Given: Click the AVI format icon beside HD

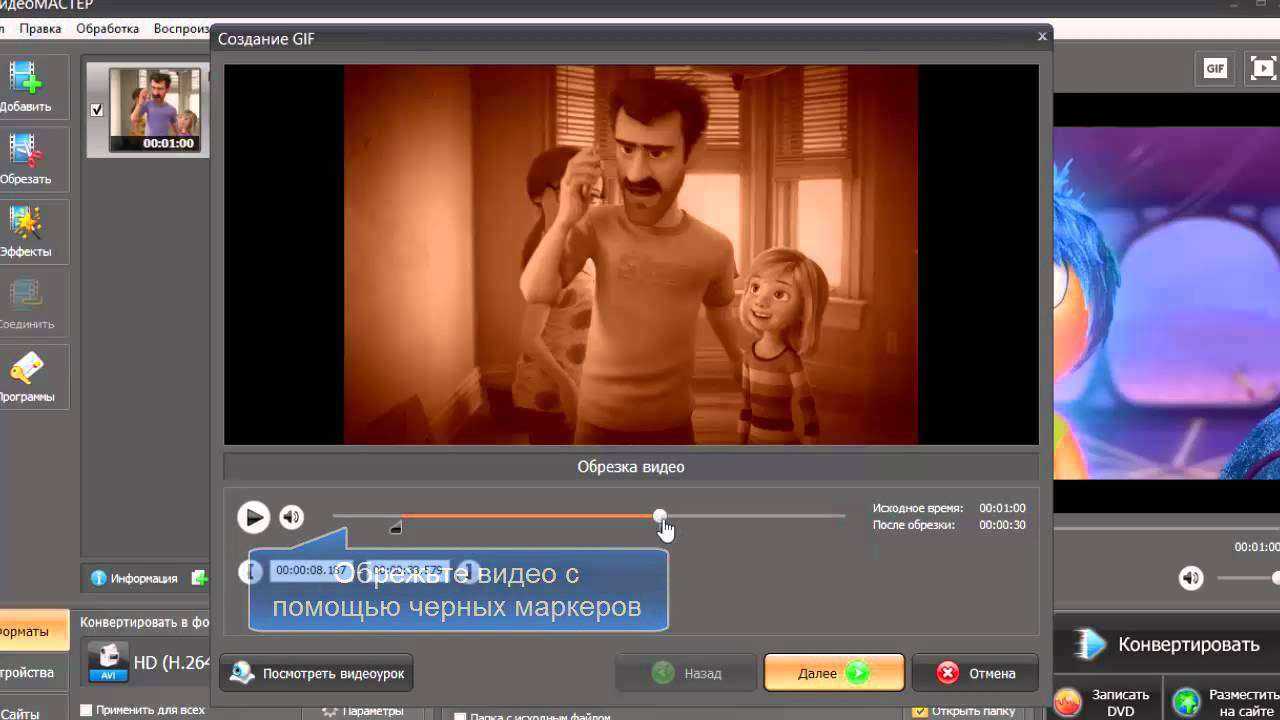Looking at the screenshot, I should [x=108, y=662].
